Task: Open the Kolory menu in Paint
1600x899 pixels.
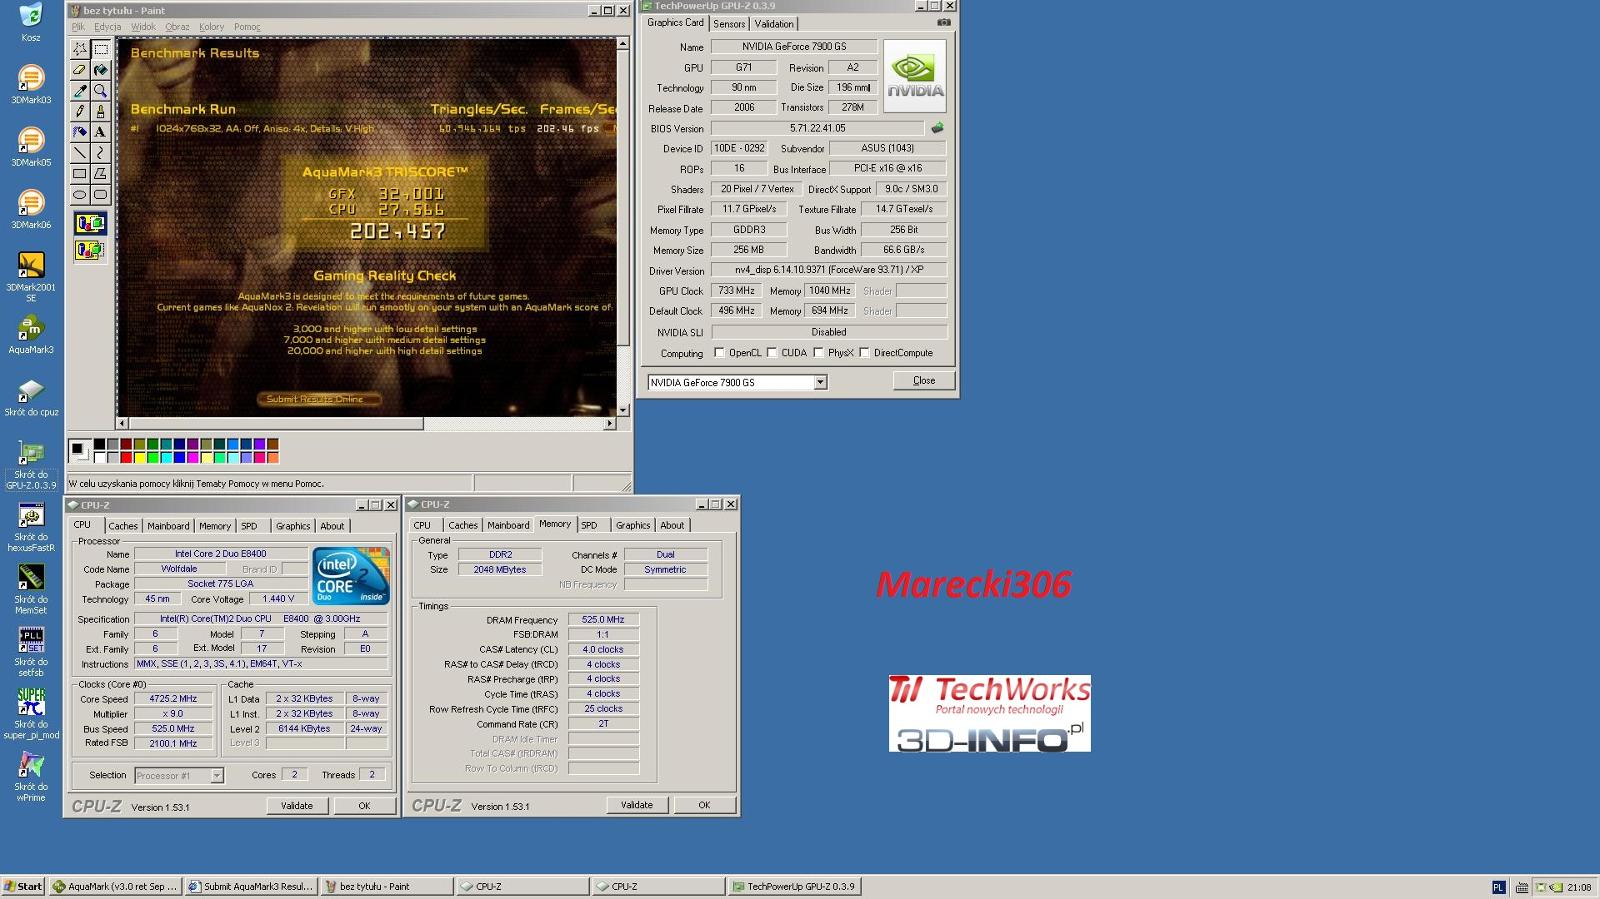Action: [211, 27]
